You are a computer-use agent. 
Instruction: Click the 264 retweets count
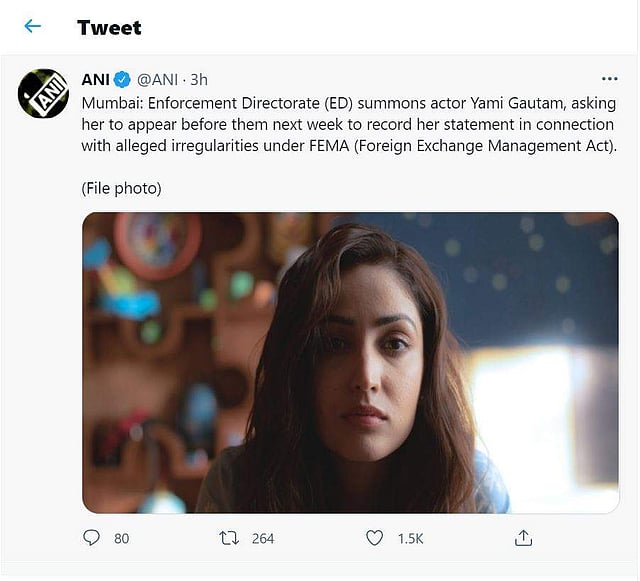click(262, 538)
